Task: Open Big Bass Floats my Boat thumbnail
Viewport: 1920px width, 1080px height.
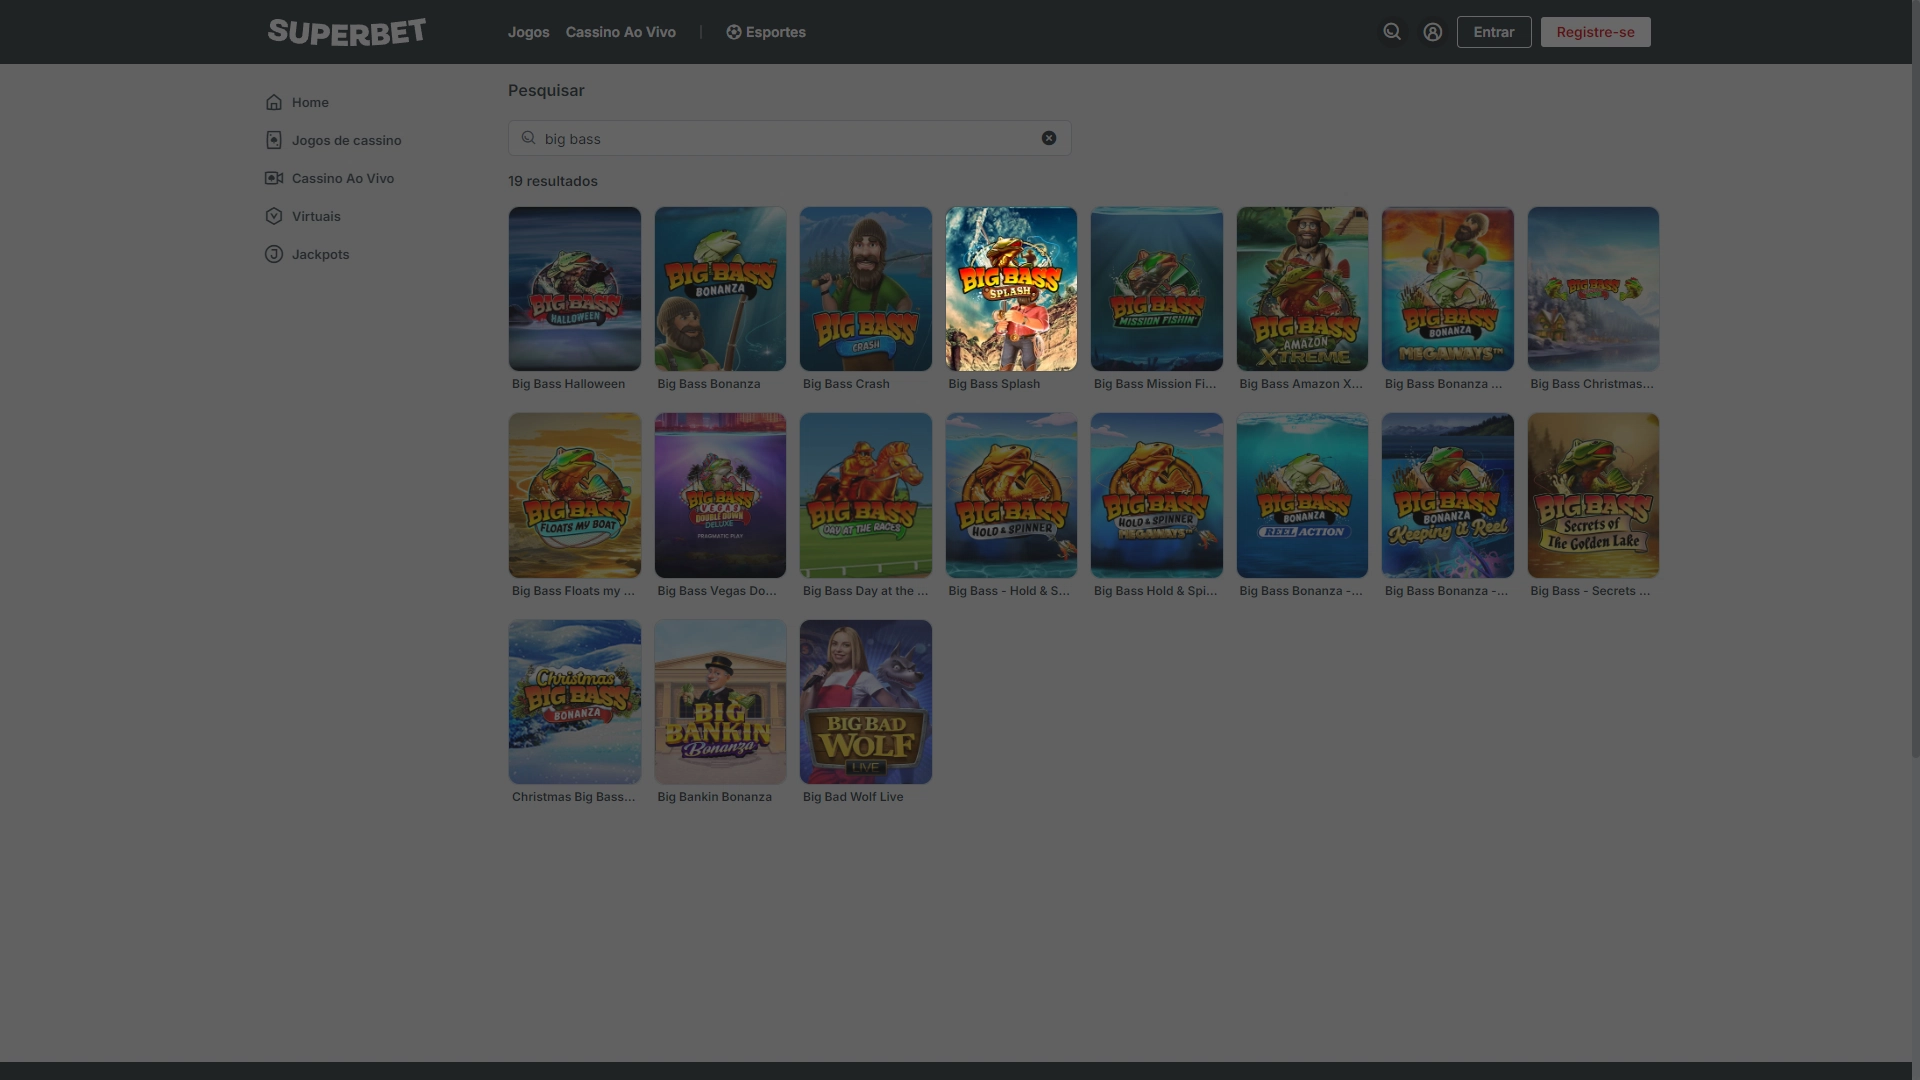Action: (x=574, y=495)
